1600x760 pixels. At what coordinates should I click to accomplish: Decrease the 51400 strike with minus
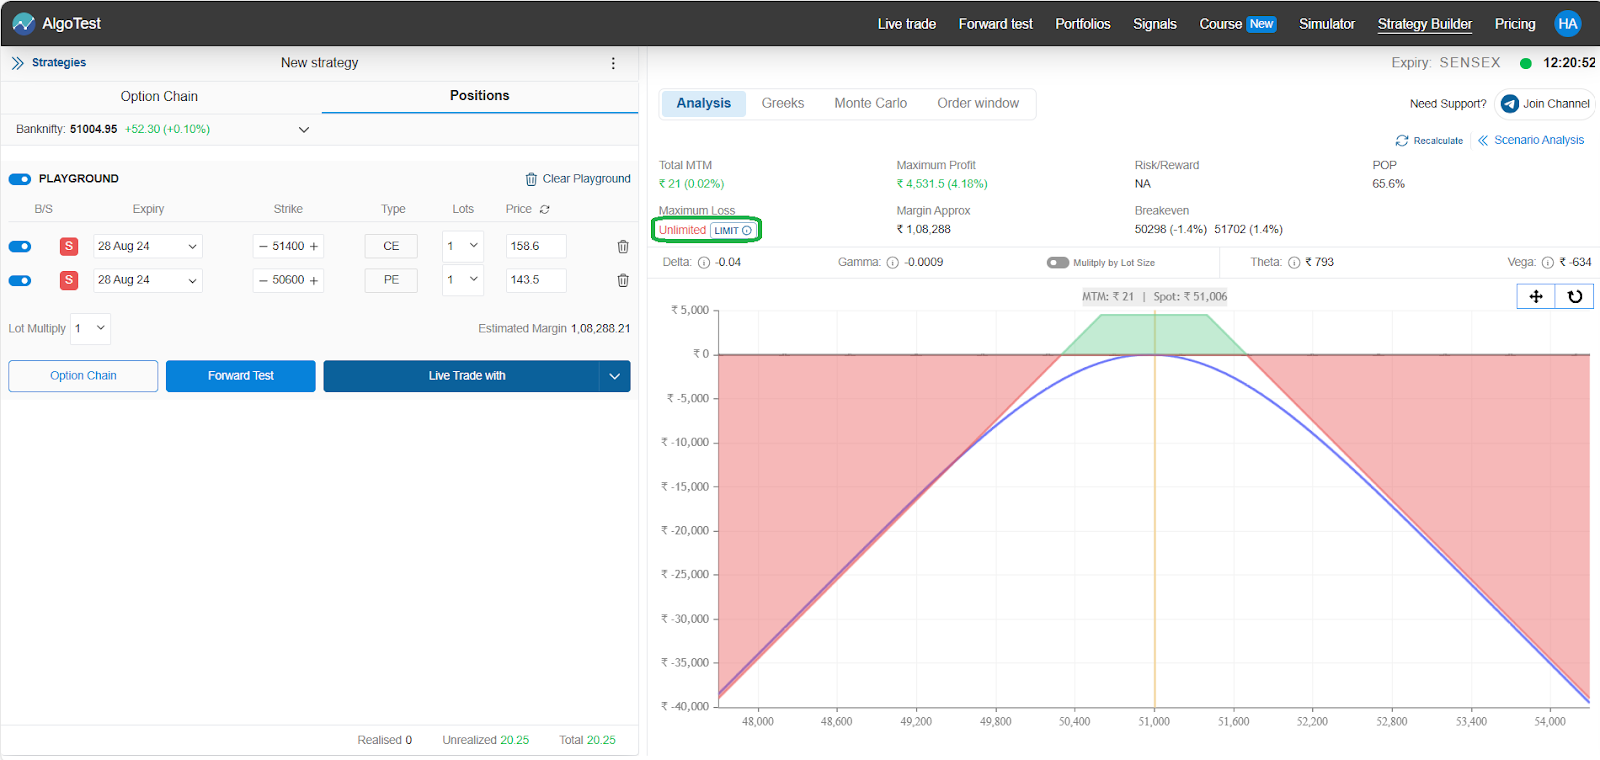[x=263, y=246]
